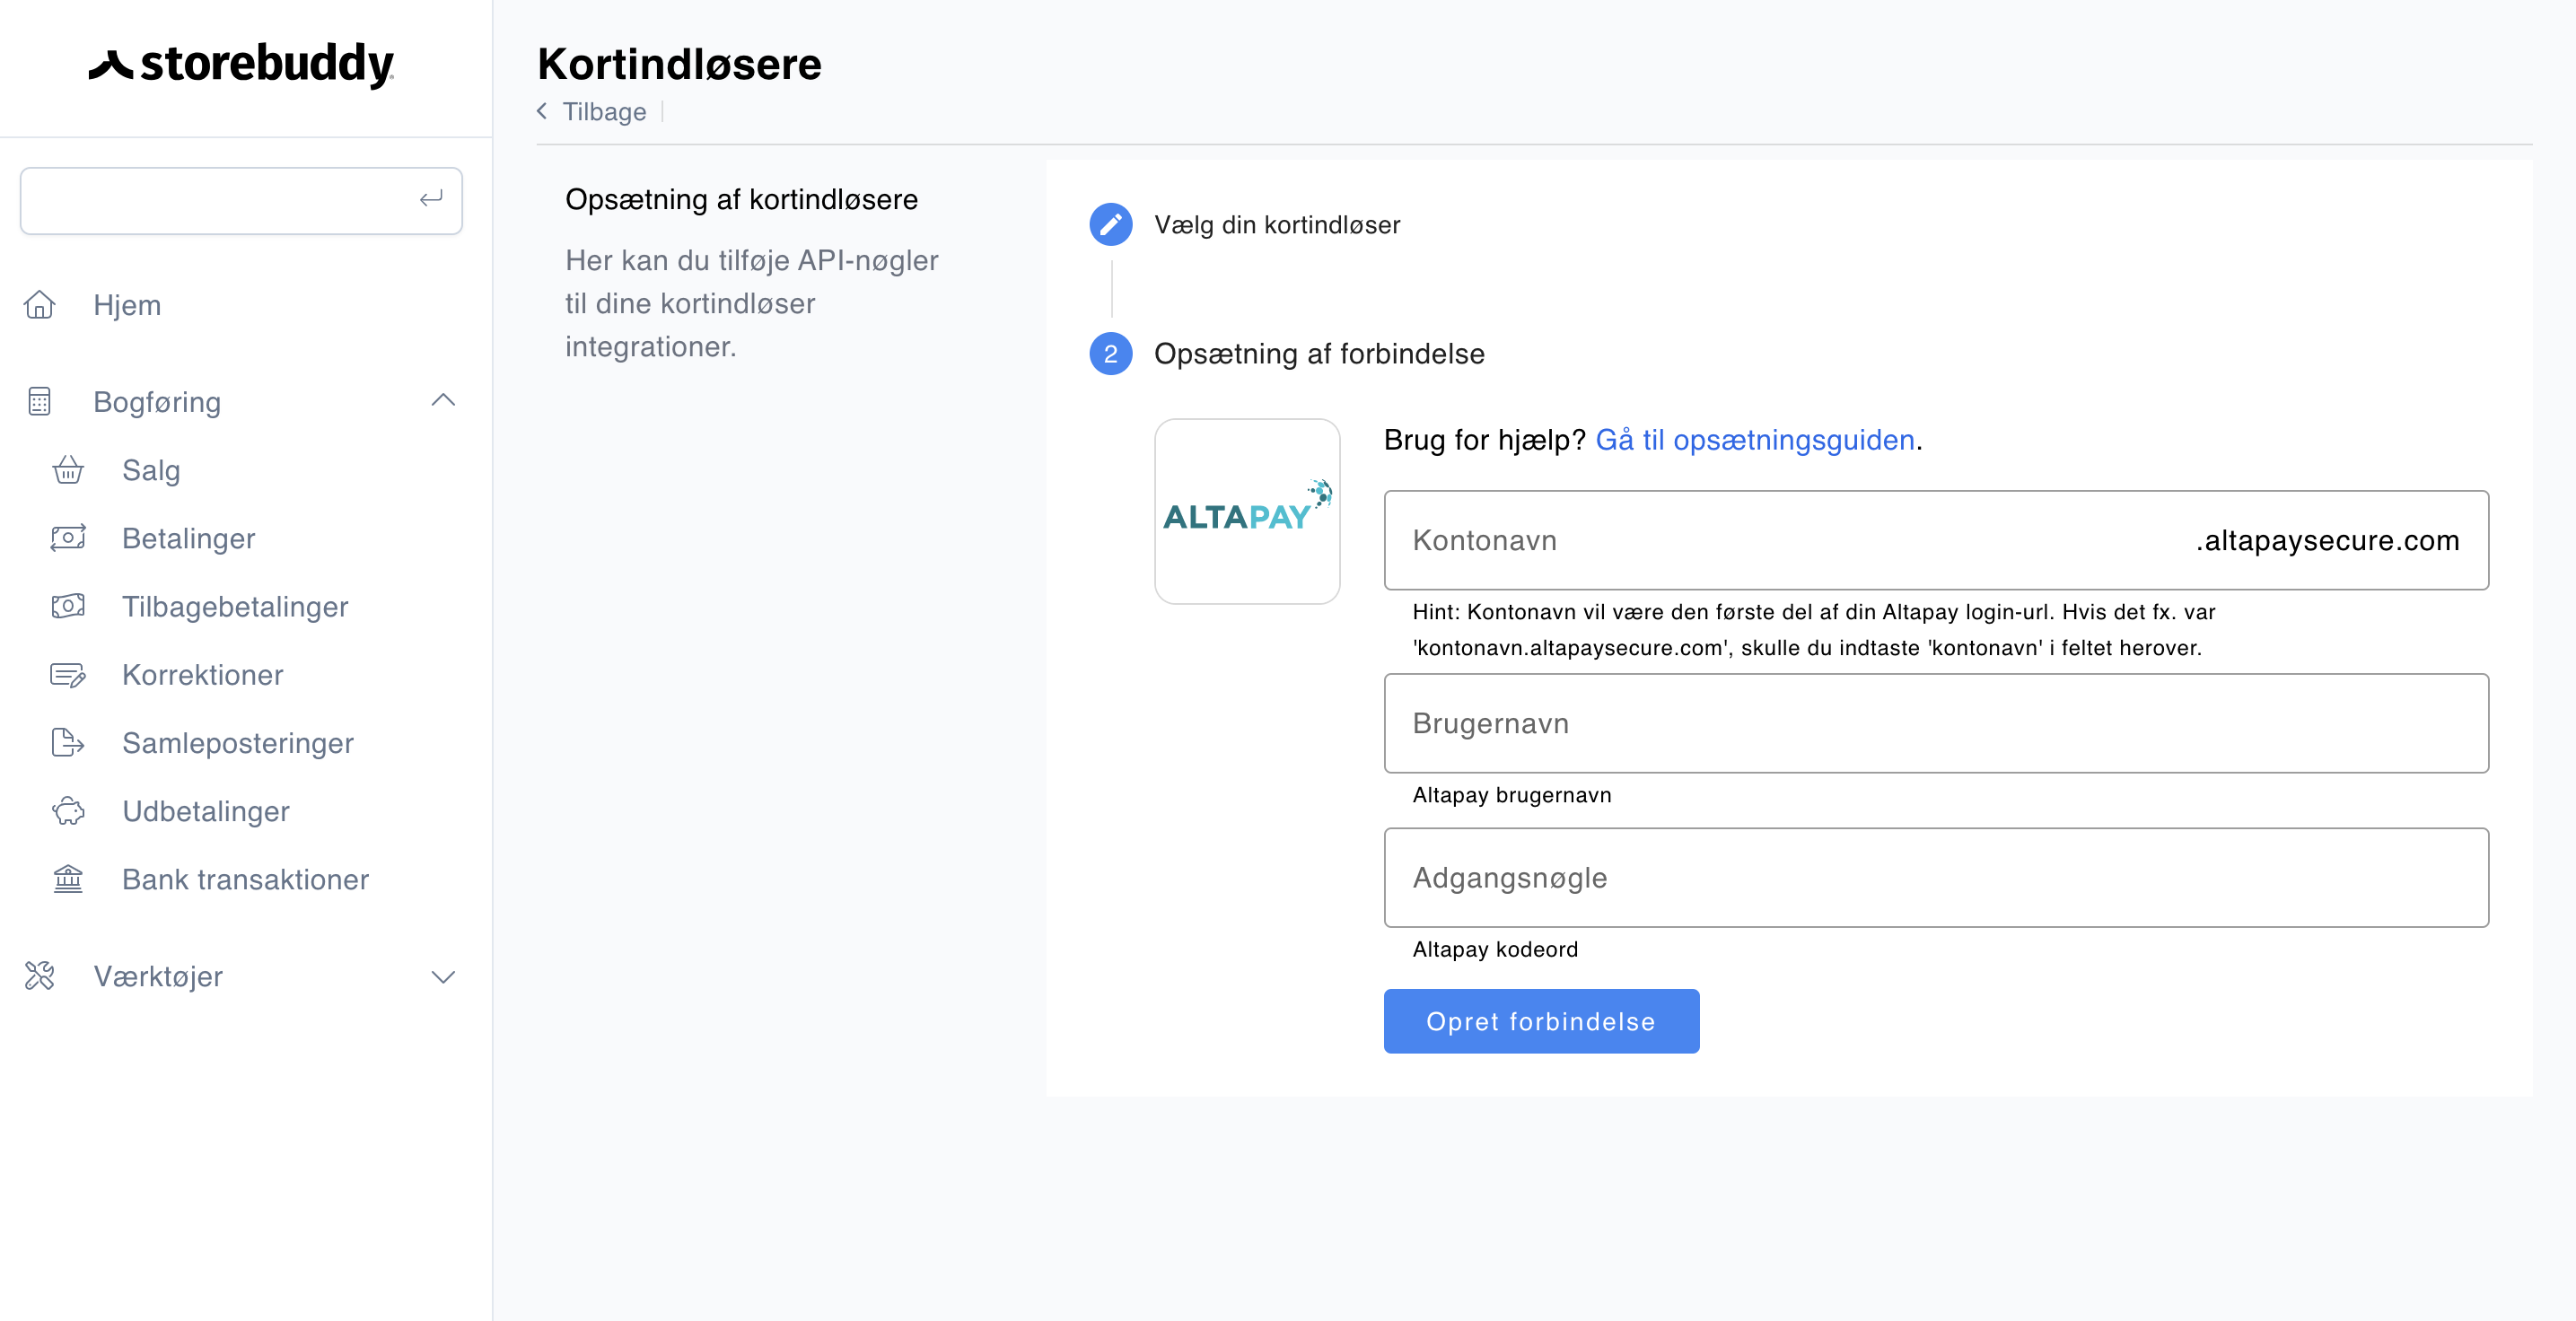Click the Samleposteringer export icon
The image size is (2576, 1321).
click(68, 743)
